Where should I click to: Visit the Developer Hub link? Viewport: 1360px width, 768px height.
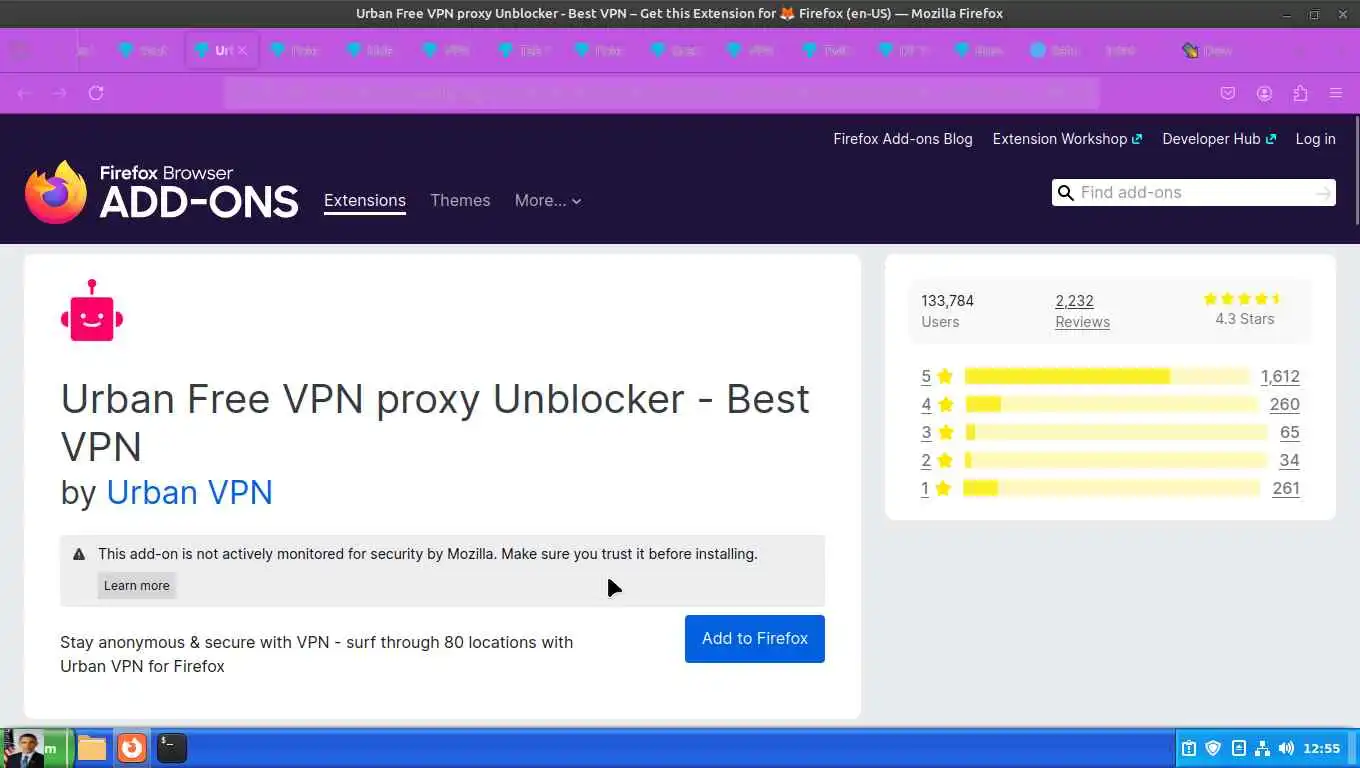point(1219,139)
